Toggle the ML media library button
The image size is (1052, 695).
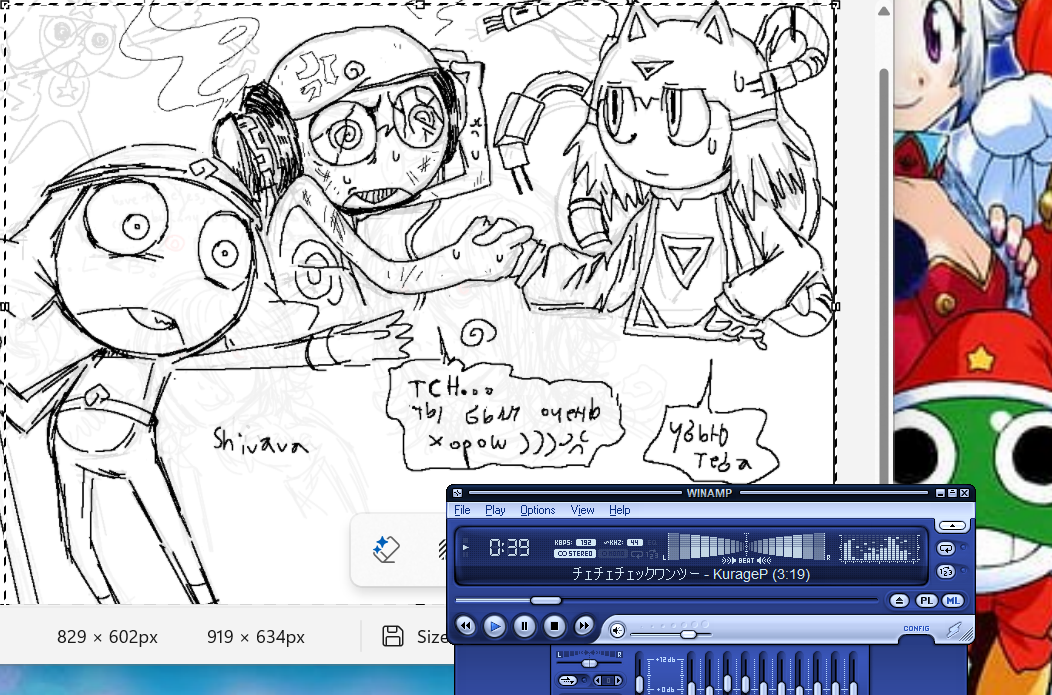[952, 600]
